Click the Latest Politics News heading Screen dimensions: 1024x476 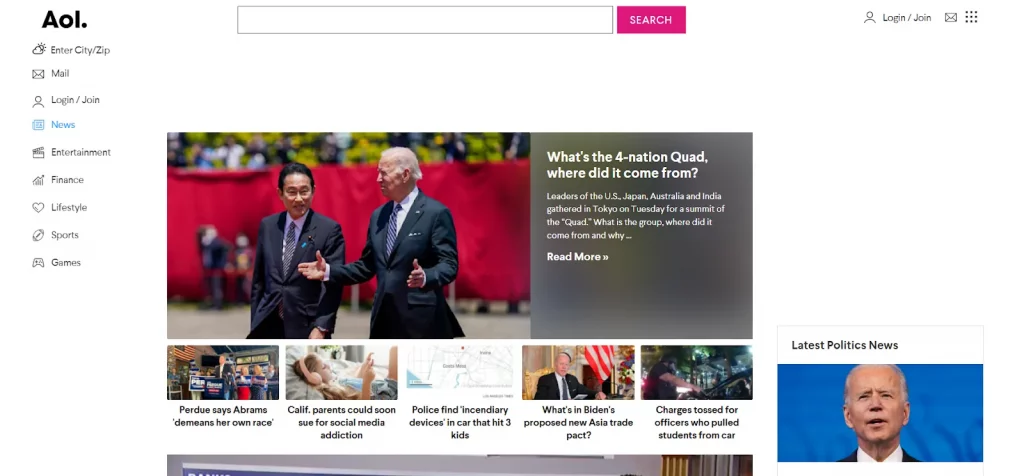(x=844, y=345)
